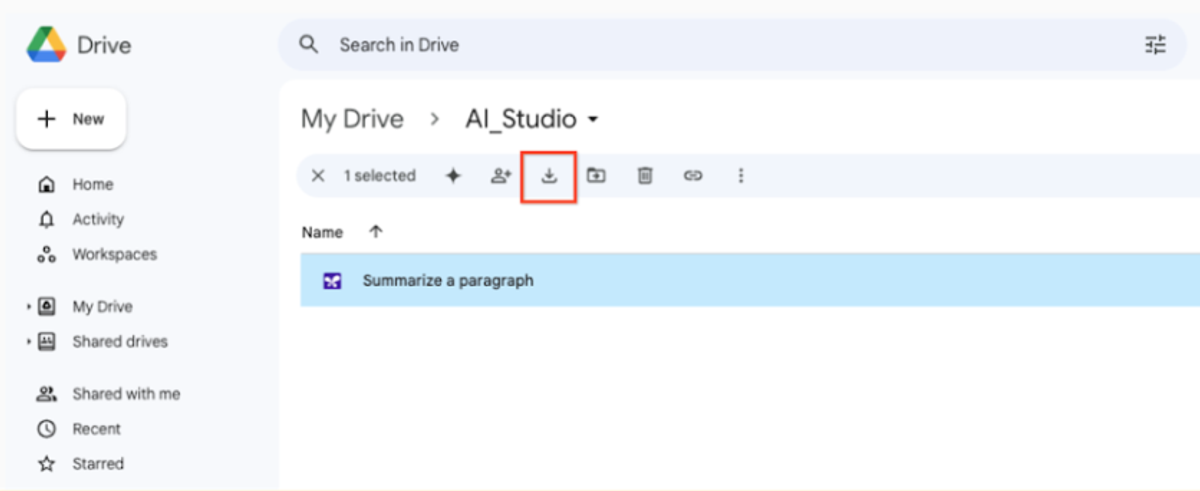Click the Workspaces icon
Image resolution: width=1200 pixels, height=491 pixels.
click(x=46, y=255)
